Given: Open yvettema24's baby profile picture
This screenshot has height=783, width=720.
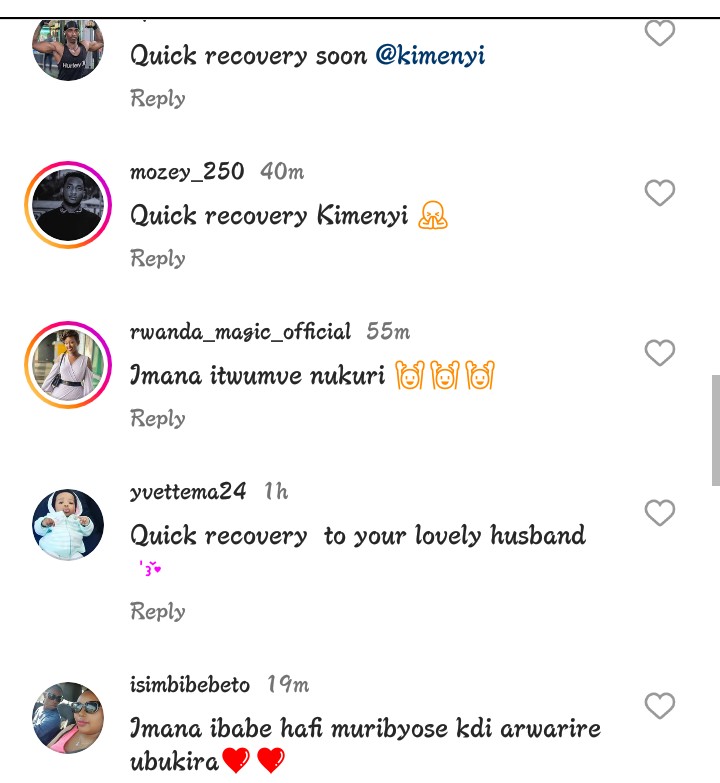Looking at the screenshot, I should pos(68,525).
